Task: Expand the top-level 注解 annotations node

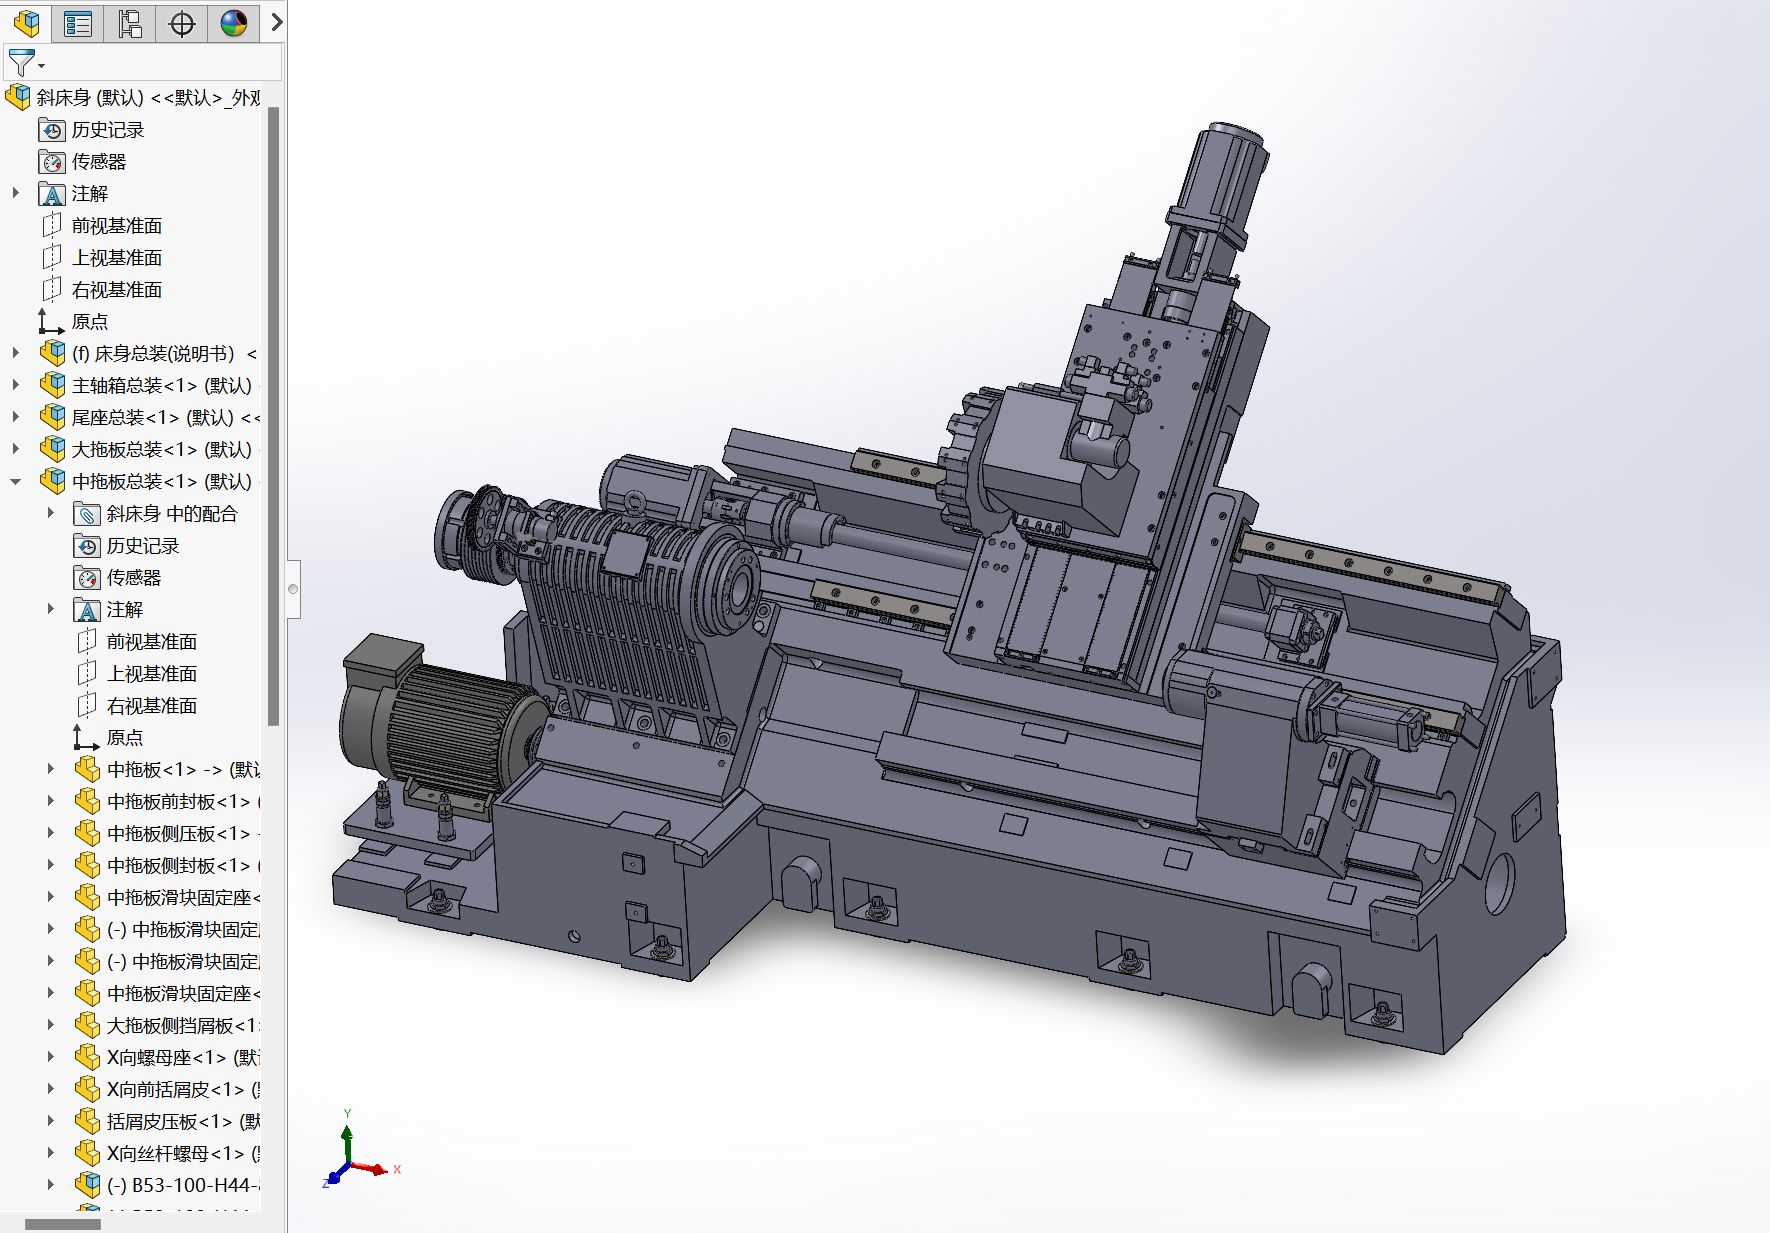Action: 16,193
